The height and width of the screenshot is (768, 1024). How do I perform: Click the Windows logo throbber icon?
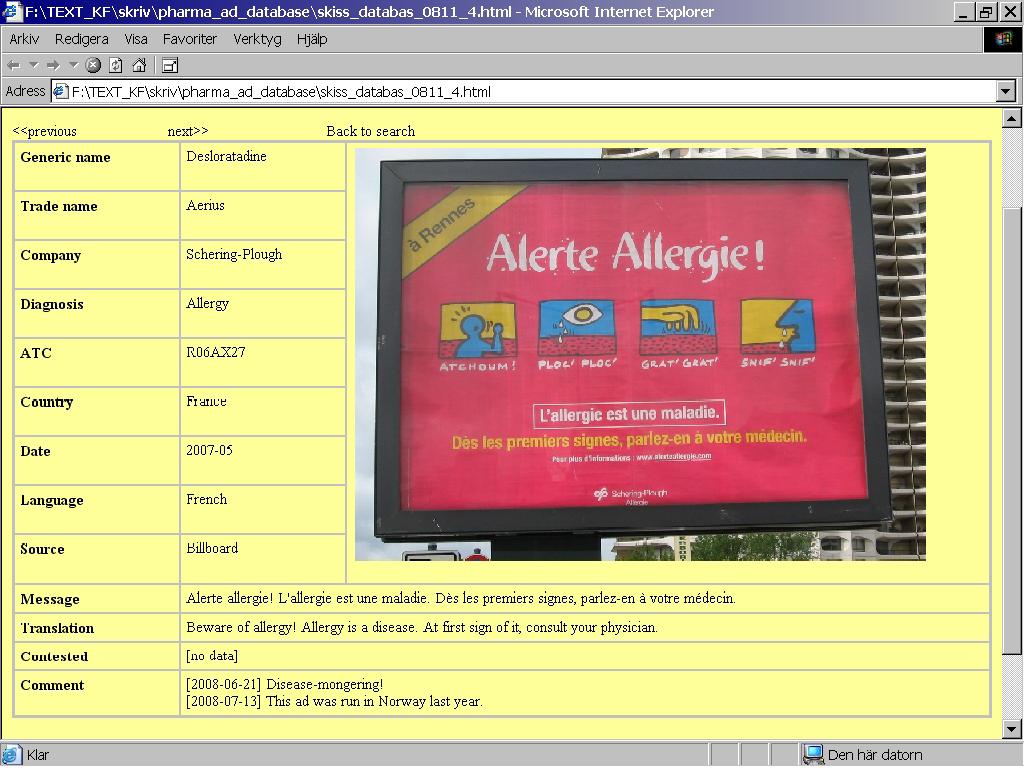point(1003,39)
